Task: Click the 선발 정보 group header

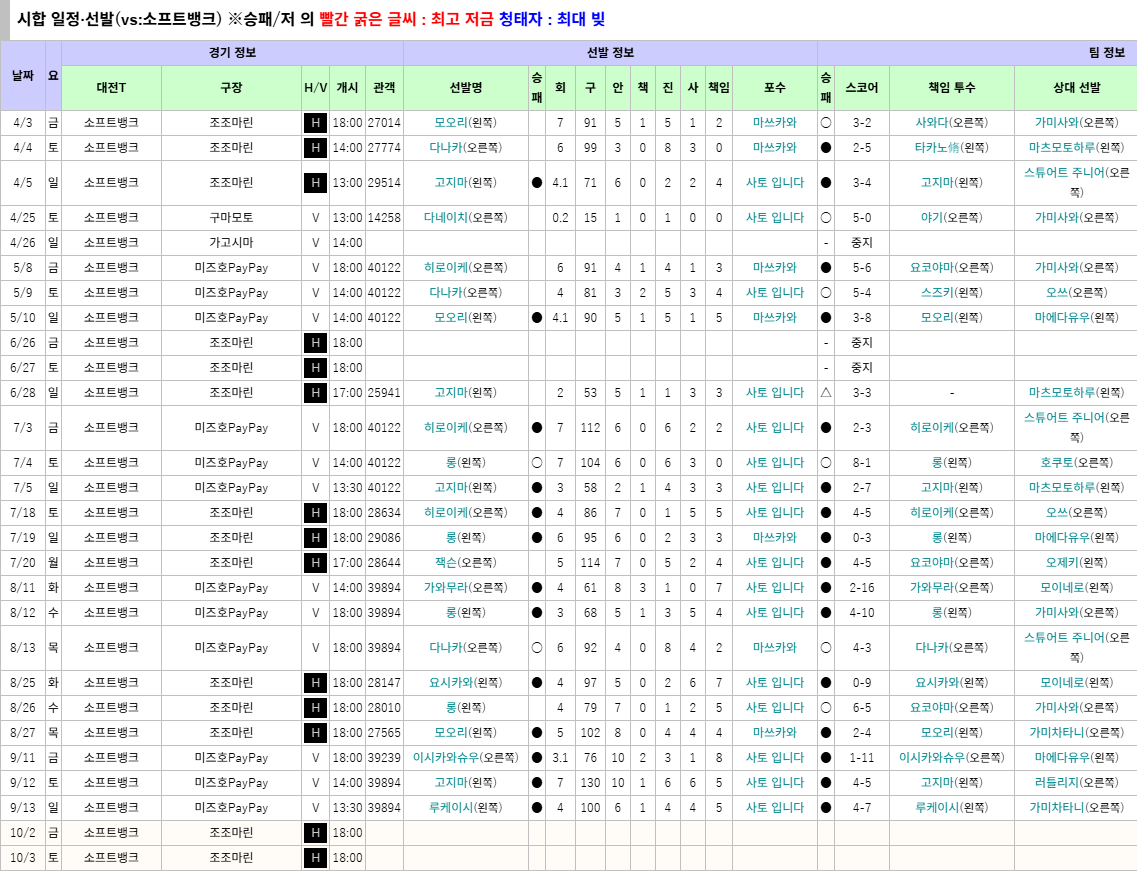Action: point(610,53)
